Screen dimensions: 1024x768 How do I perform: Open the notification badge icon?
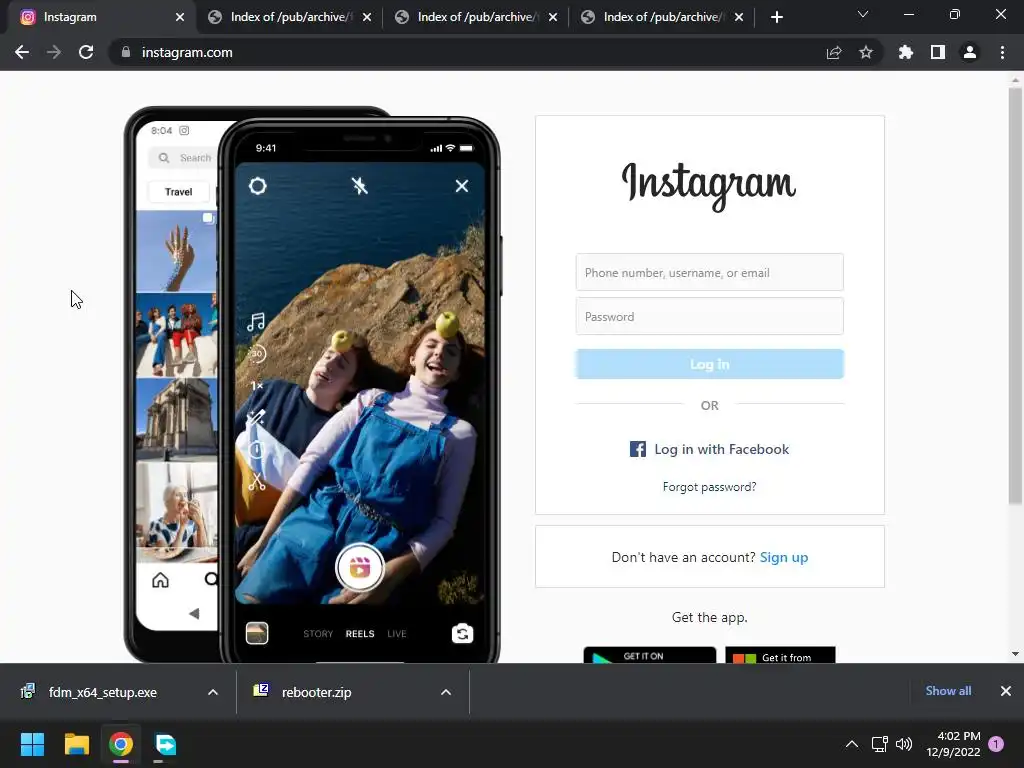point(996,744)
